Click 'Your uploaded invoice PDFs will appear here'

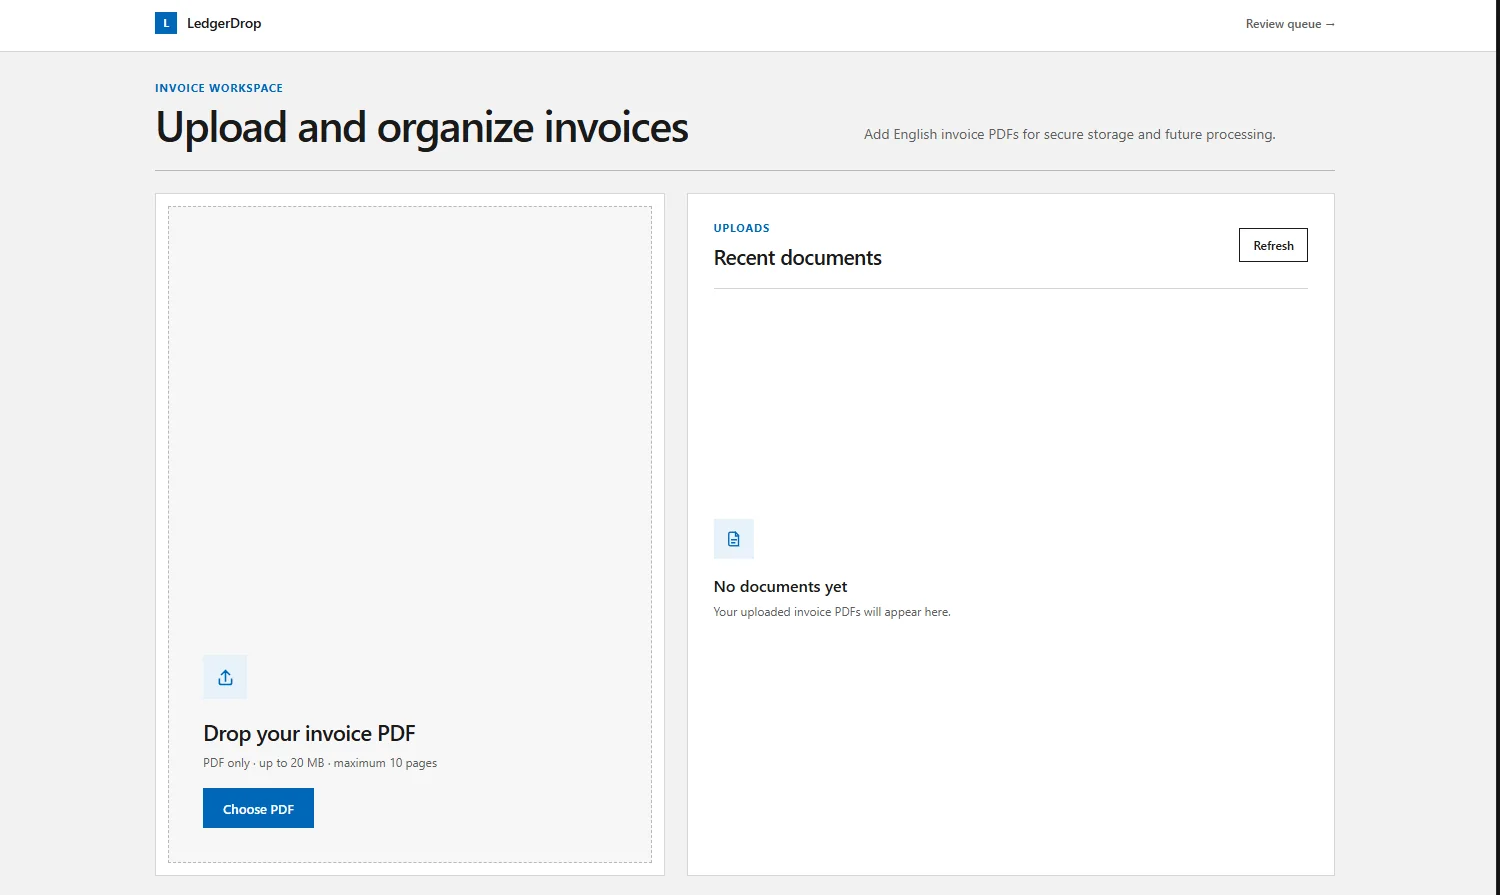832,612
